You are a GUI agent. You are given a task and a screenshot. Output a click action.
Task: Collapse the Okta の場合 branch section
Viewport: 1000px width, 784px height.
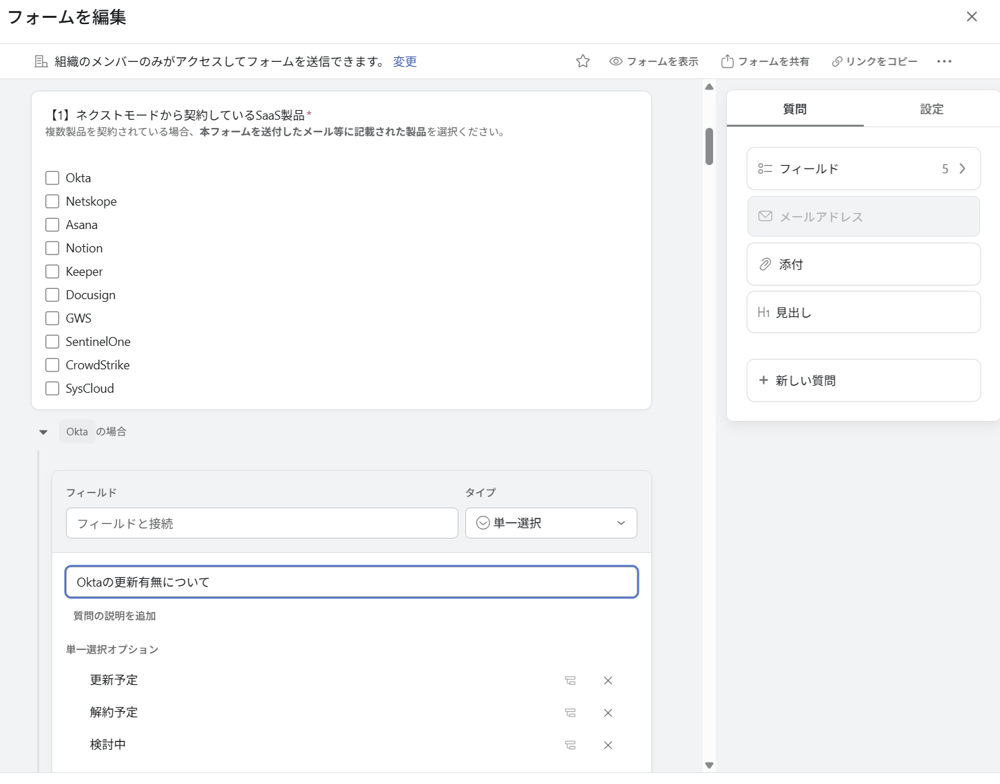[x=41, y=431]
